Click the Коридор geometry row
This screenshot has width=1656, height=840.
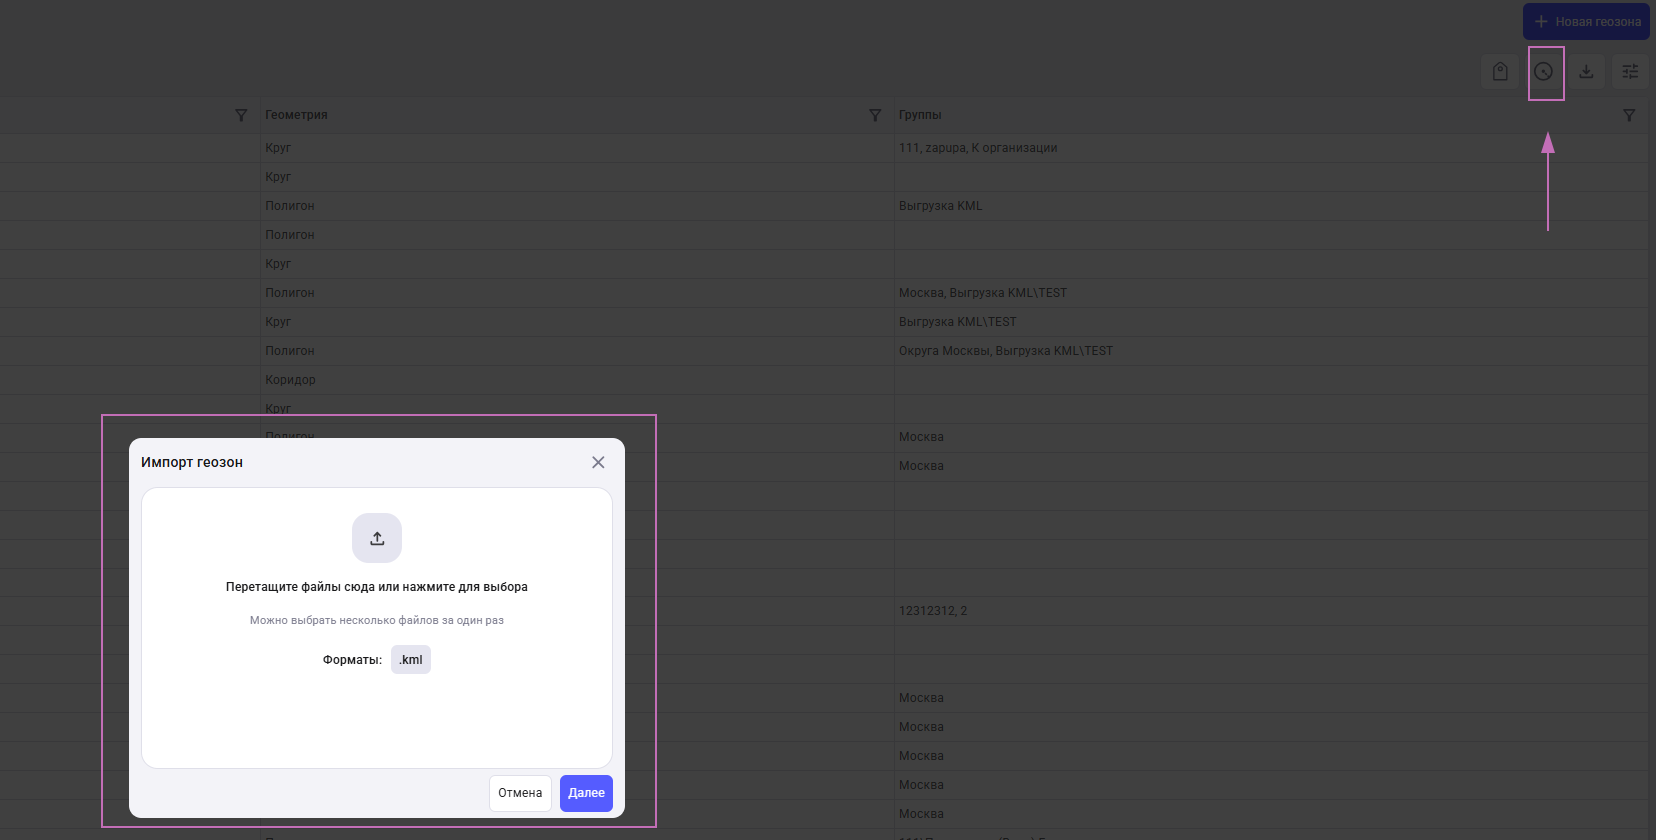pyautogui.click(x=290, y=380)
